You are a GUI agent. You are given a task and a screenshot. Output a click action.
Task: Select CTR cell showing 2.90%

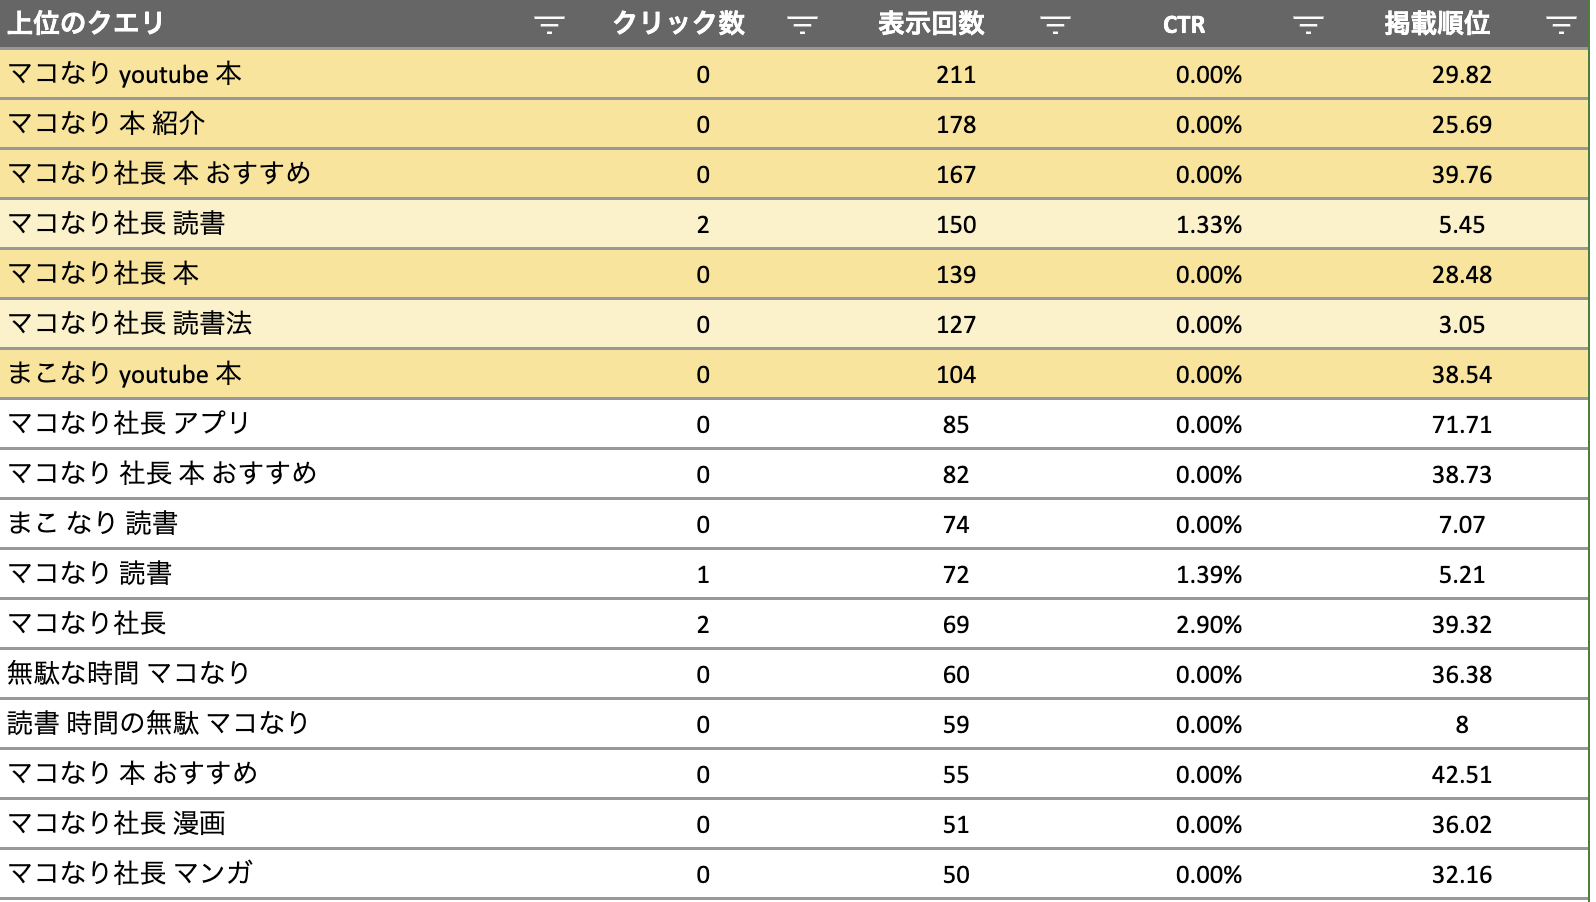[x=1209, y=624]
